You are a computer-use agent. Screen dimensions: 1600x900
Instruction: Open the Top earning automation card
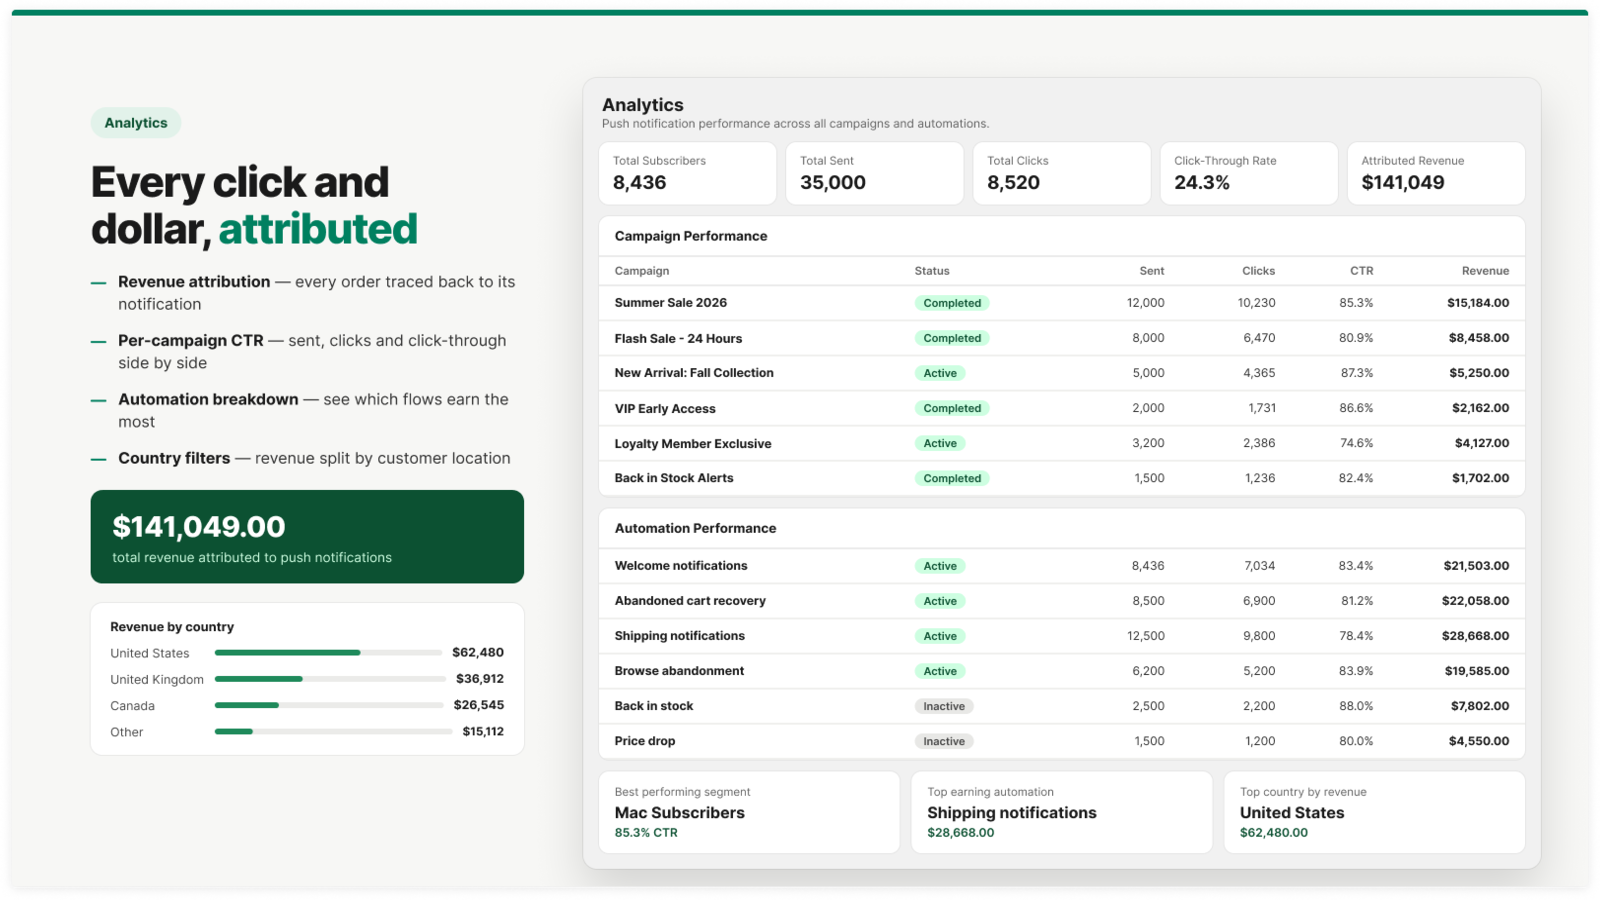(1062, 812)
